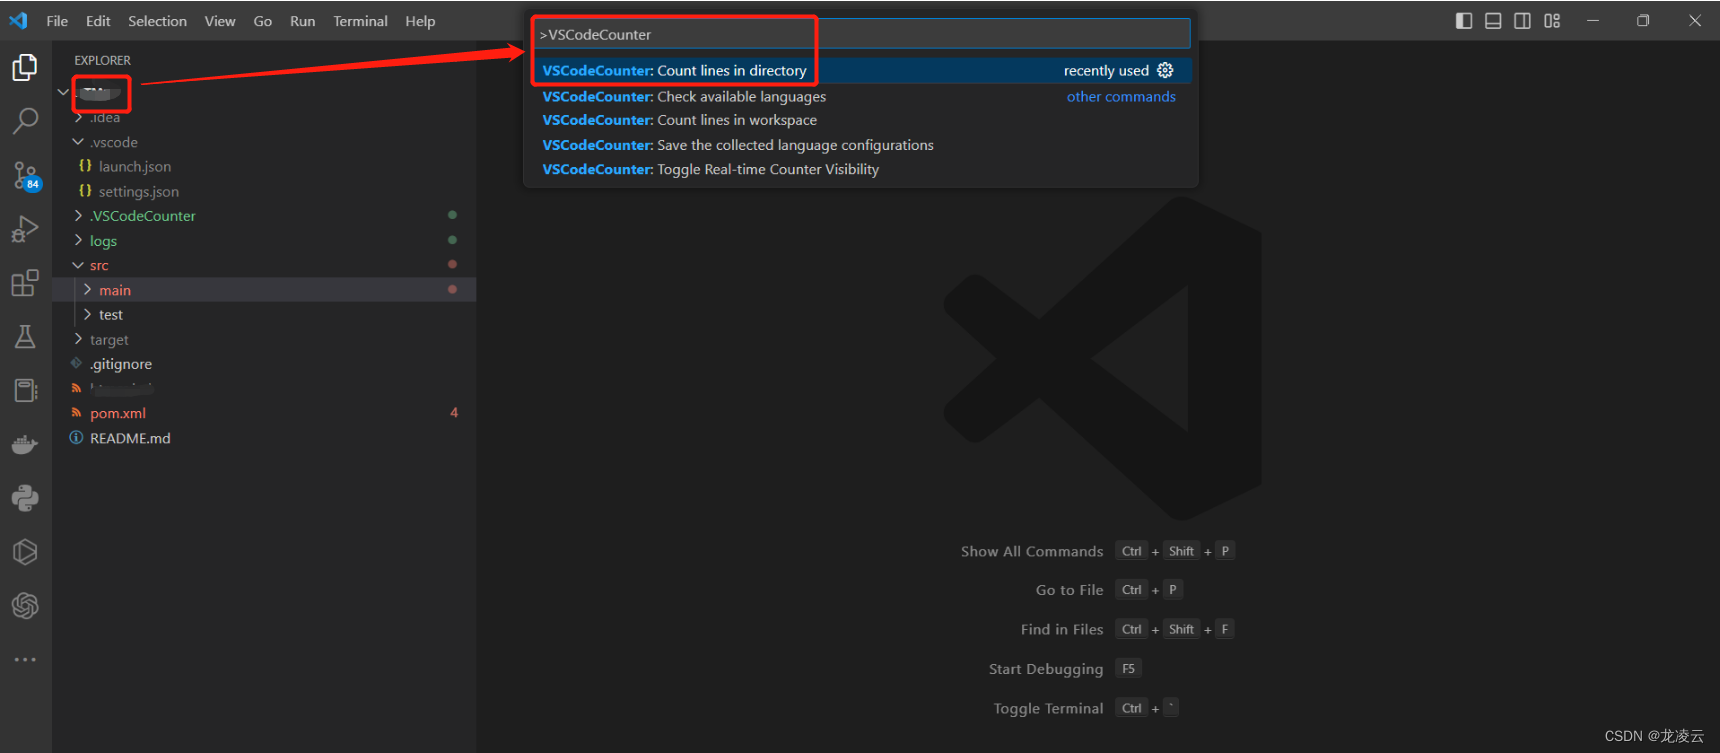
Task: Open the Terminal menu
Action: pos(360,21)
